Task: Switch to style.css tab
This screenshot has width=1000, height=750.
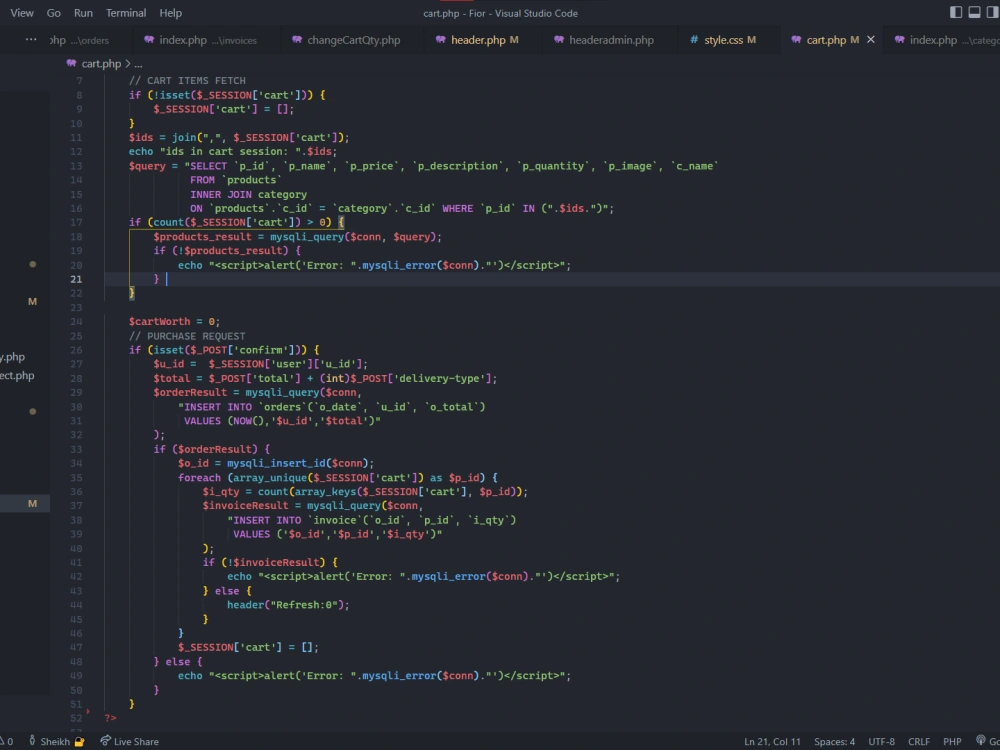Action: [x=723, y=40]
